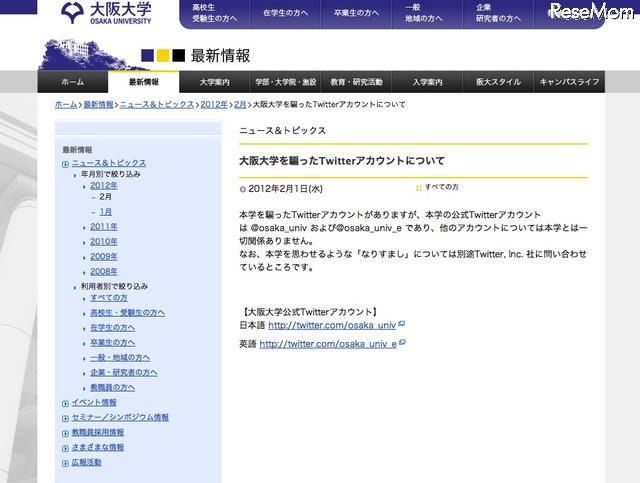Open the 教育・研究活動 tab
Image resolution: width=640 pixels, height=483 pixels.
pos(356,82)
